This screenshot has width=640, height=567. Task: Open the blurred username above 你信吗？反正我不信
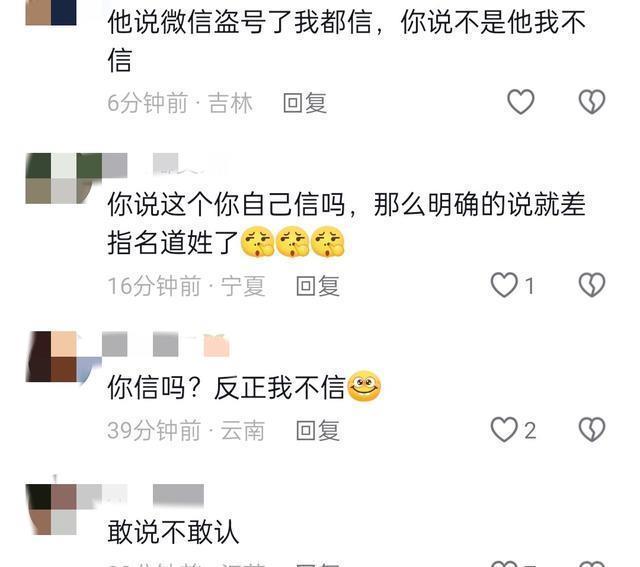165,344
